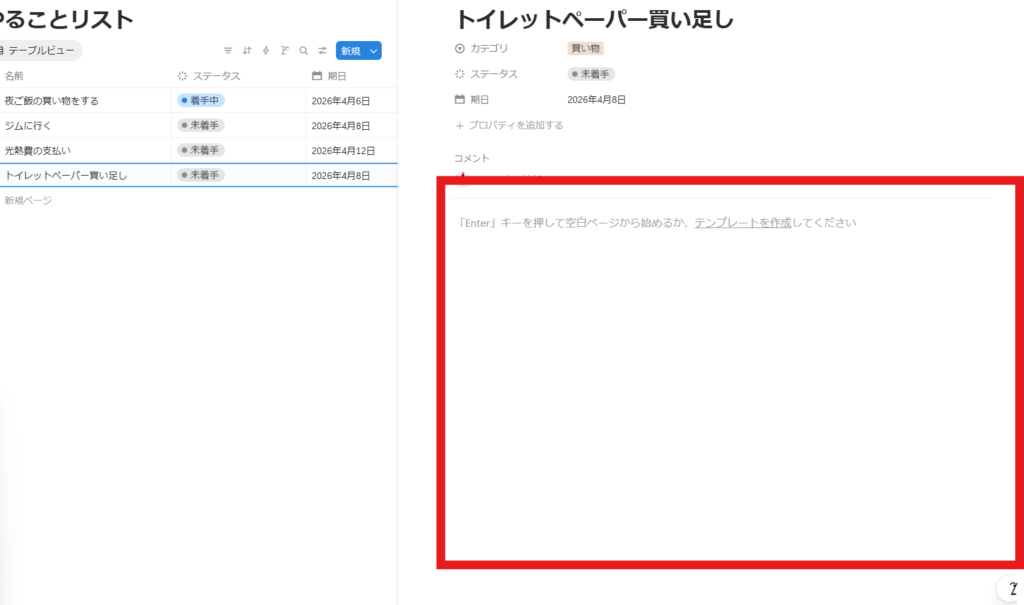Open the 買い物 category tag selector
This screenshot has width=1024, height=605.
(x=585, y=48)
